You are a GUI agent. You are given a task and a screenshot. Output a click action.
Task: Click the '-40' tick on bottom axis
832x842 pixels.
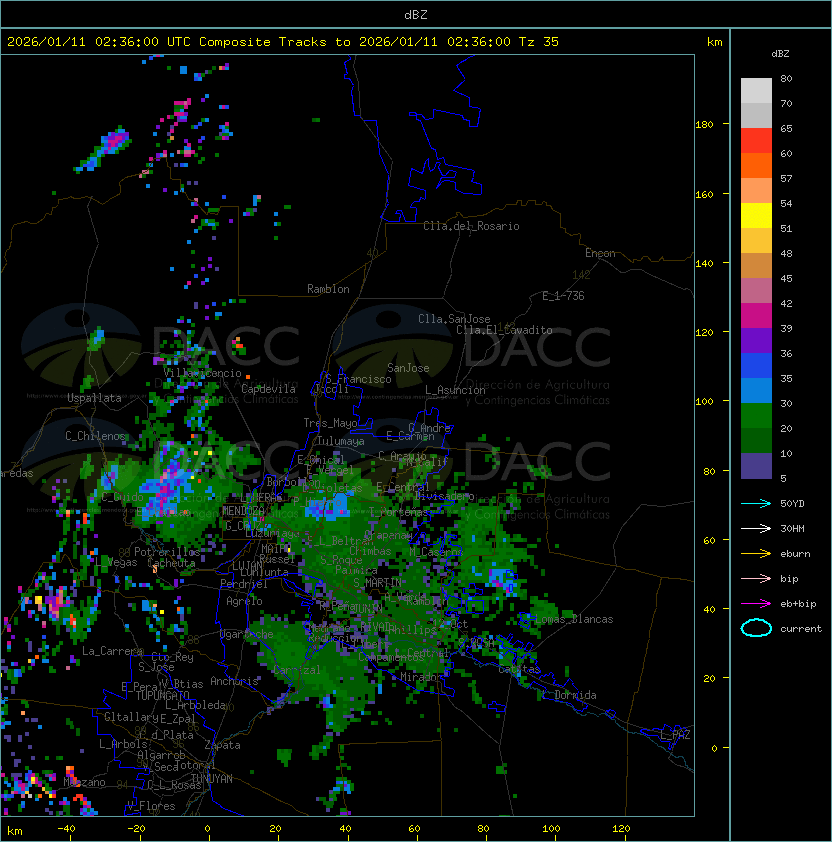(66, 829)
